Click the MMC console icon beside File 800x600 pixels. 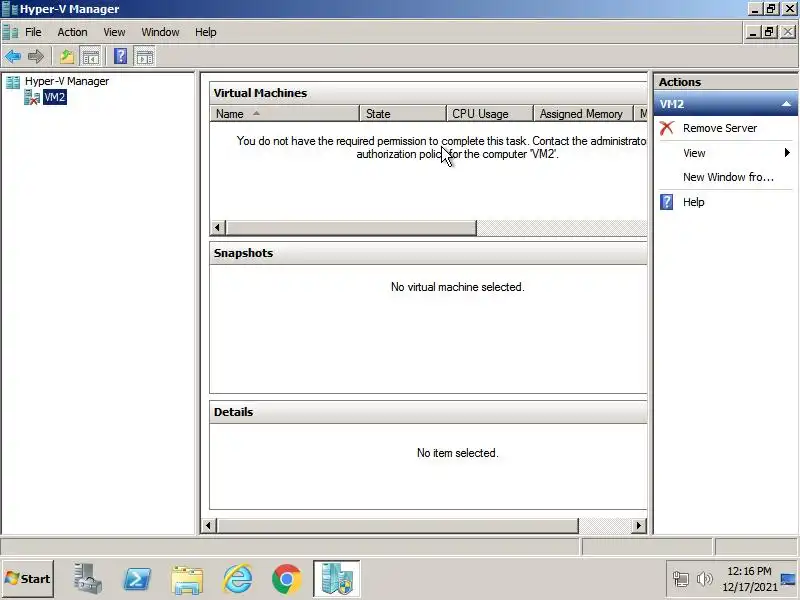(10, 32)
